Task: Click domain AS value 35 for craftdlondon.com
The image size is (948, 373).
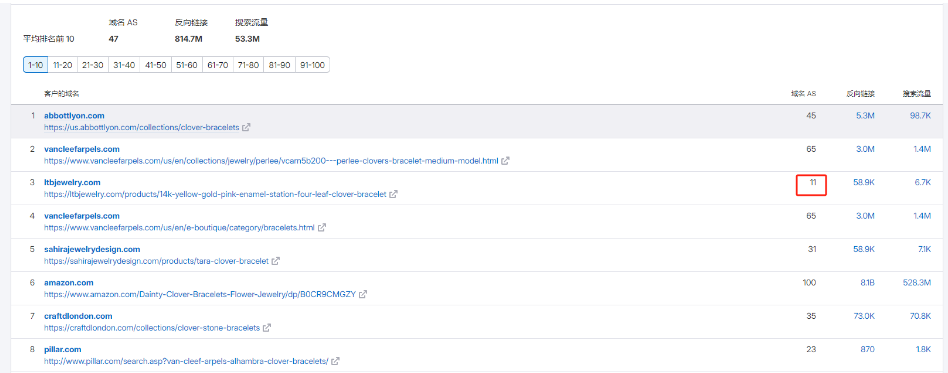Action: coord(811,316)
